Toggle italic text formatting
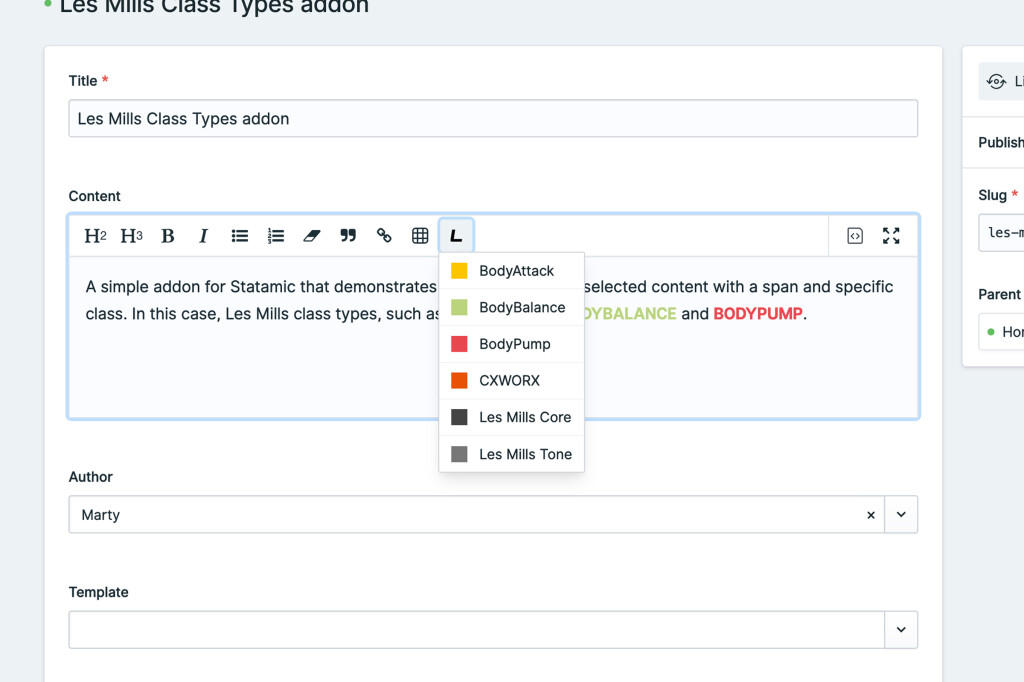 pos(204,236)
